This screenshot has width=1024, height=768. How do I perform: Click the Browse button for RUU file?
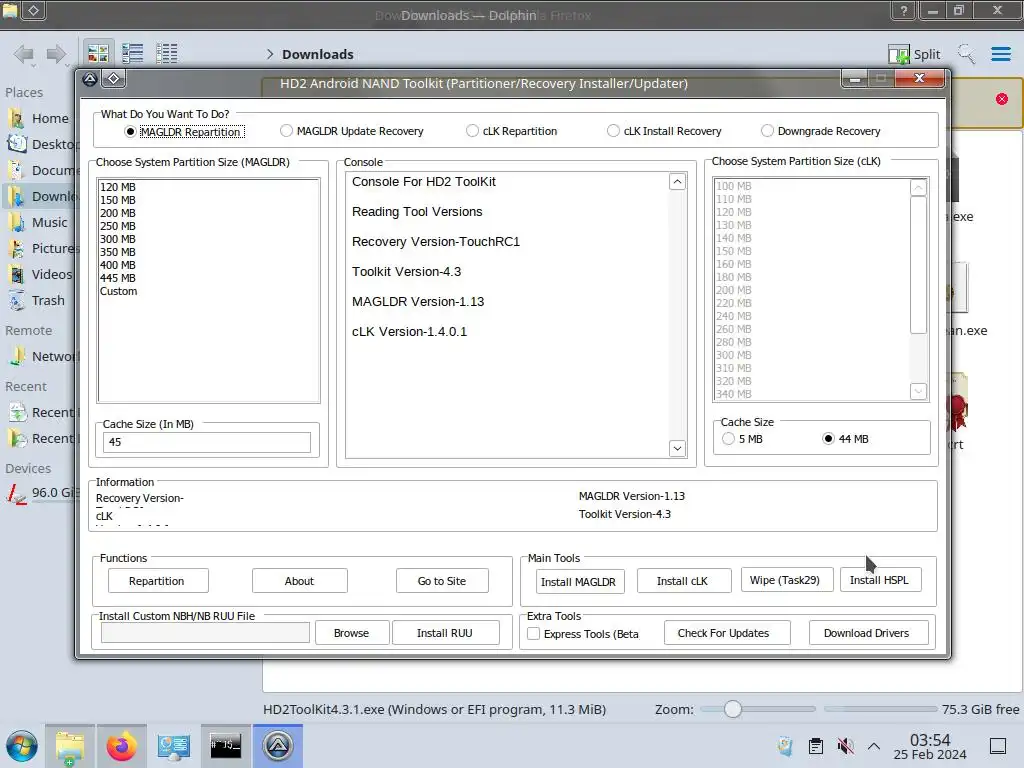(352, 633)
